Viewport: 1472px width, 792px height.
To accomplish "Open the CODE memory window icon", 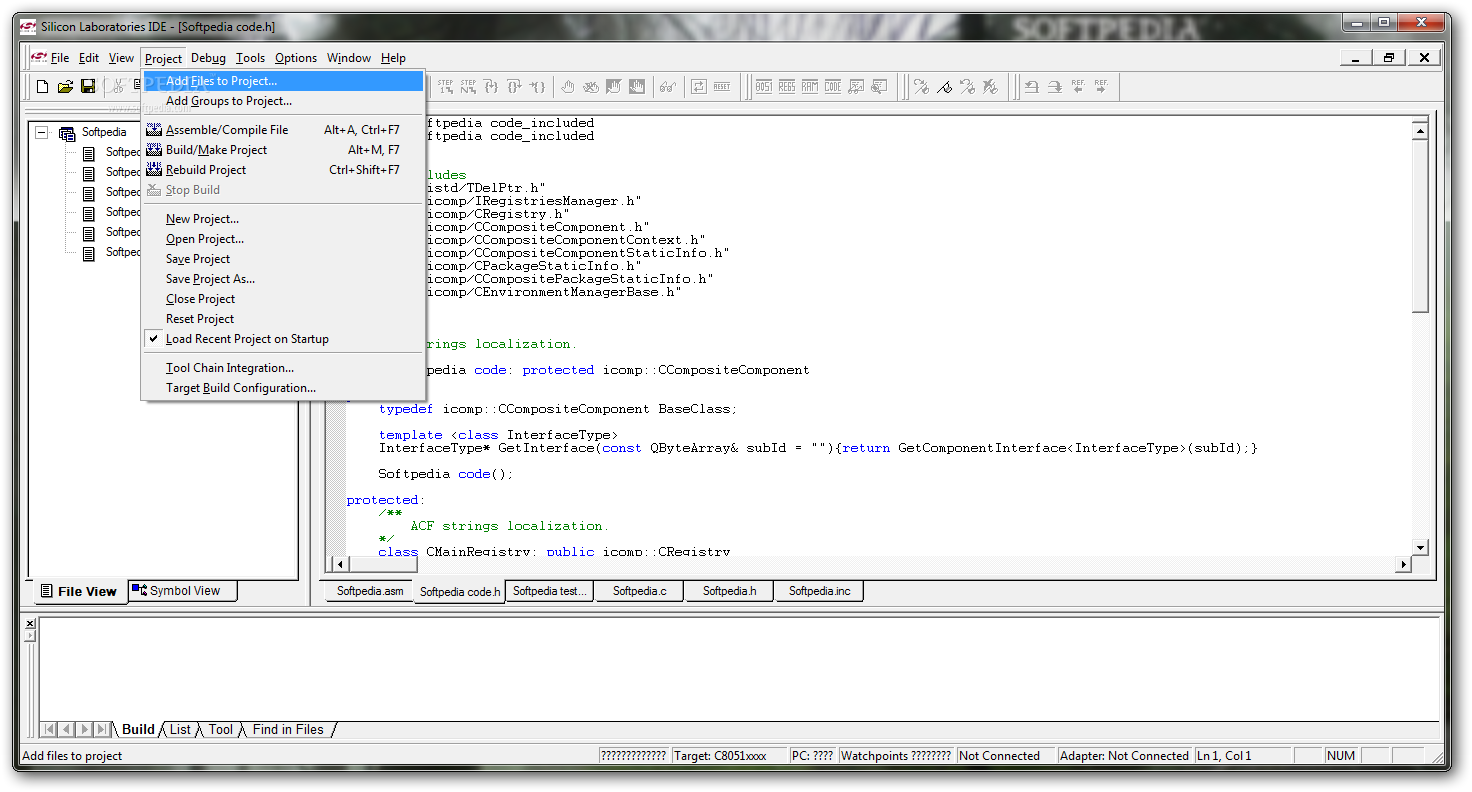I will [x=833, y=87].
